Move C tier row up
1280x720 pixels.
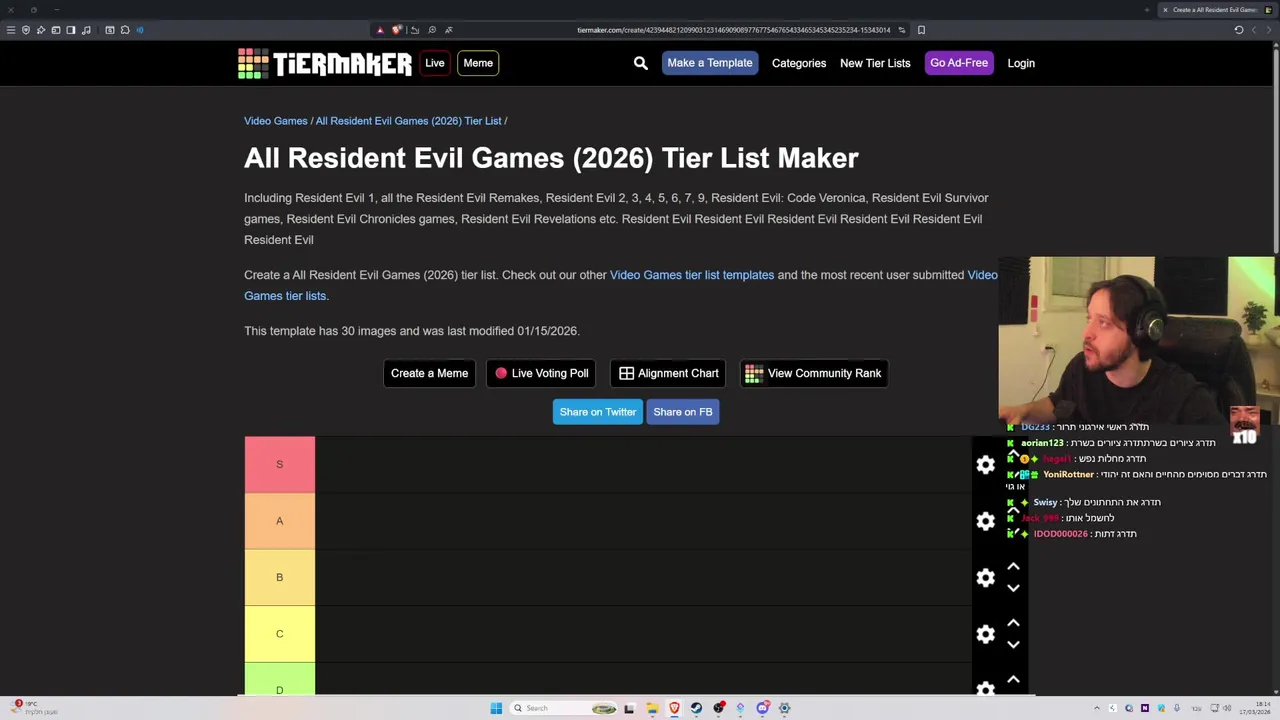(1013, 623)
